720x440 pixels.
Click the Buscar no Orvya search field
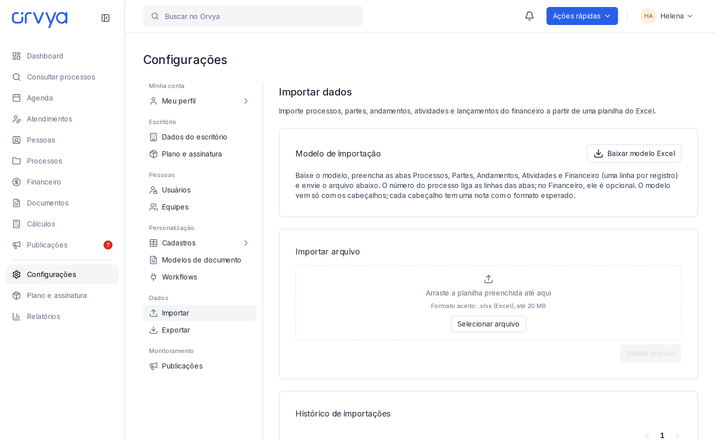pos(253,16)
